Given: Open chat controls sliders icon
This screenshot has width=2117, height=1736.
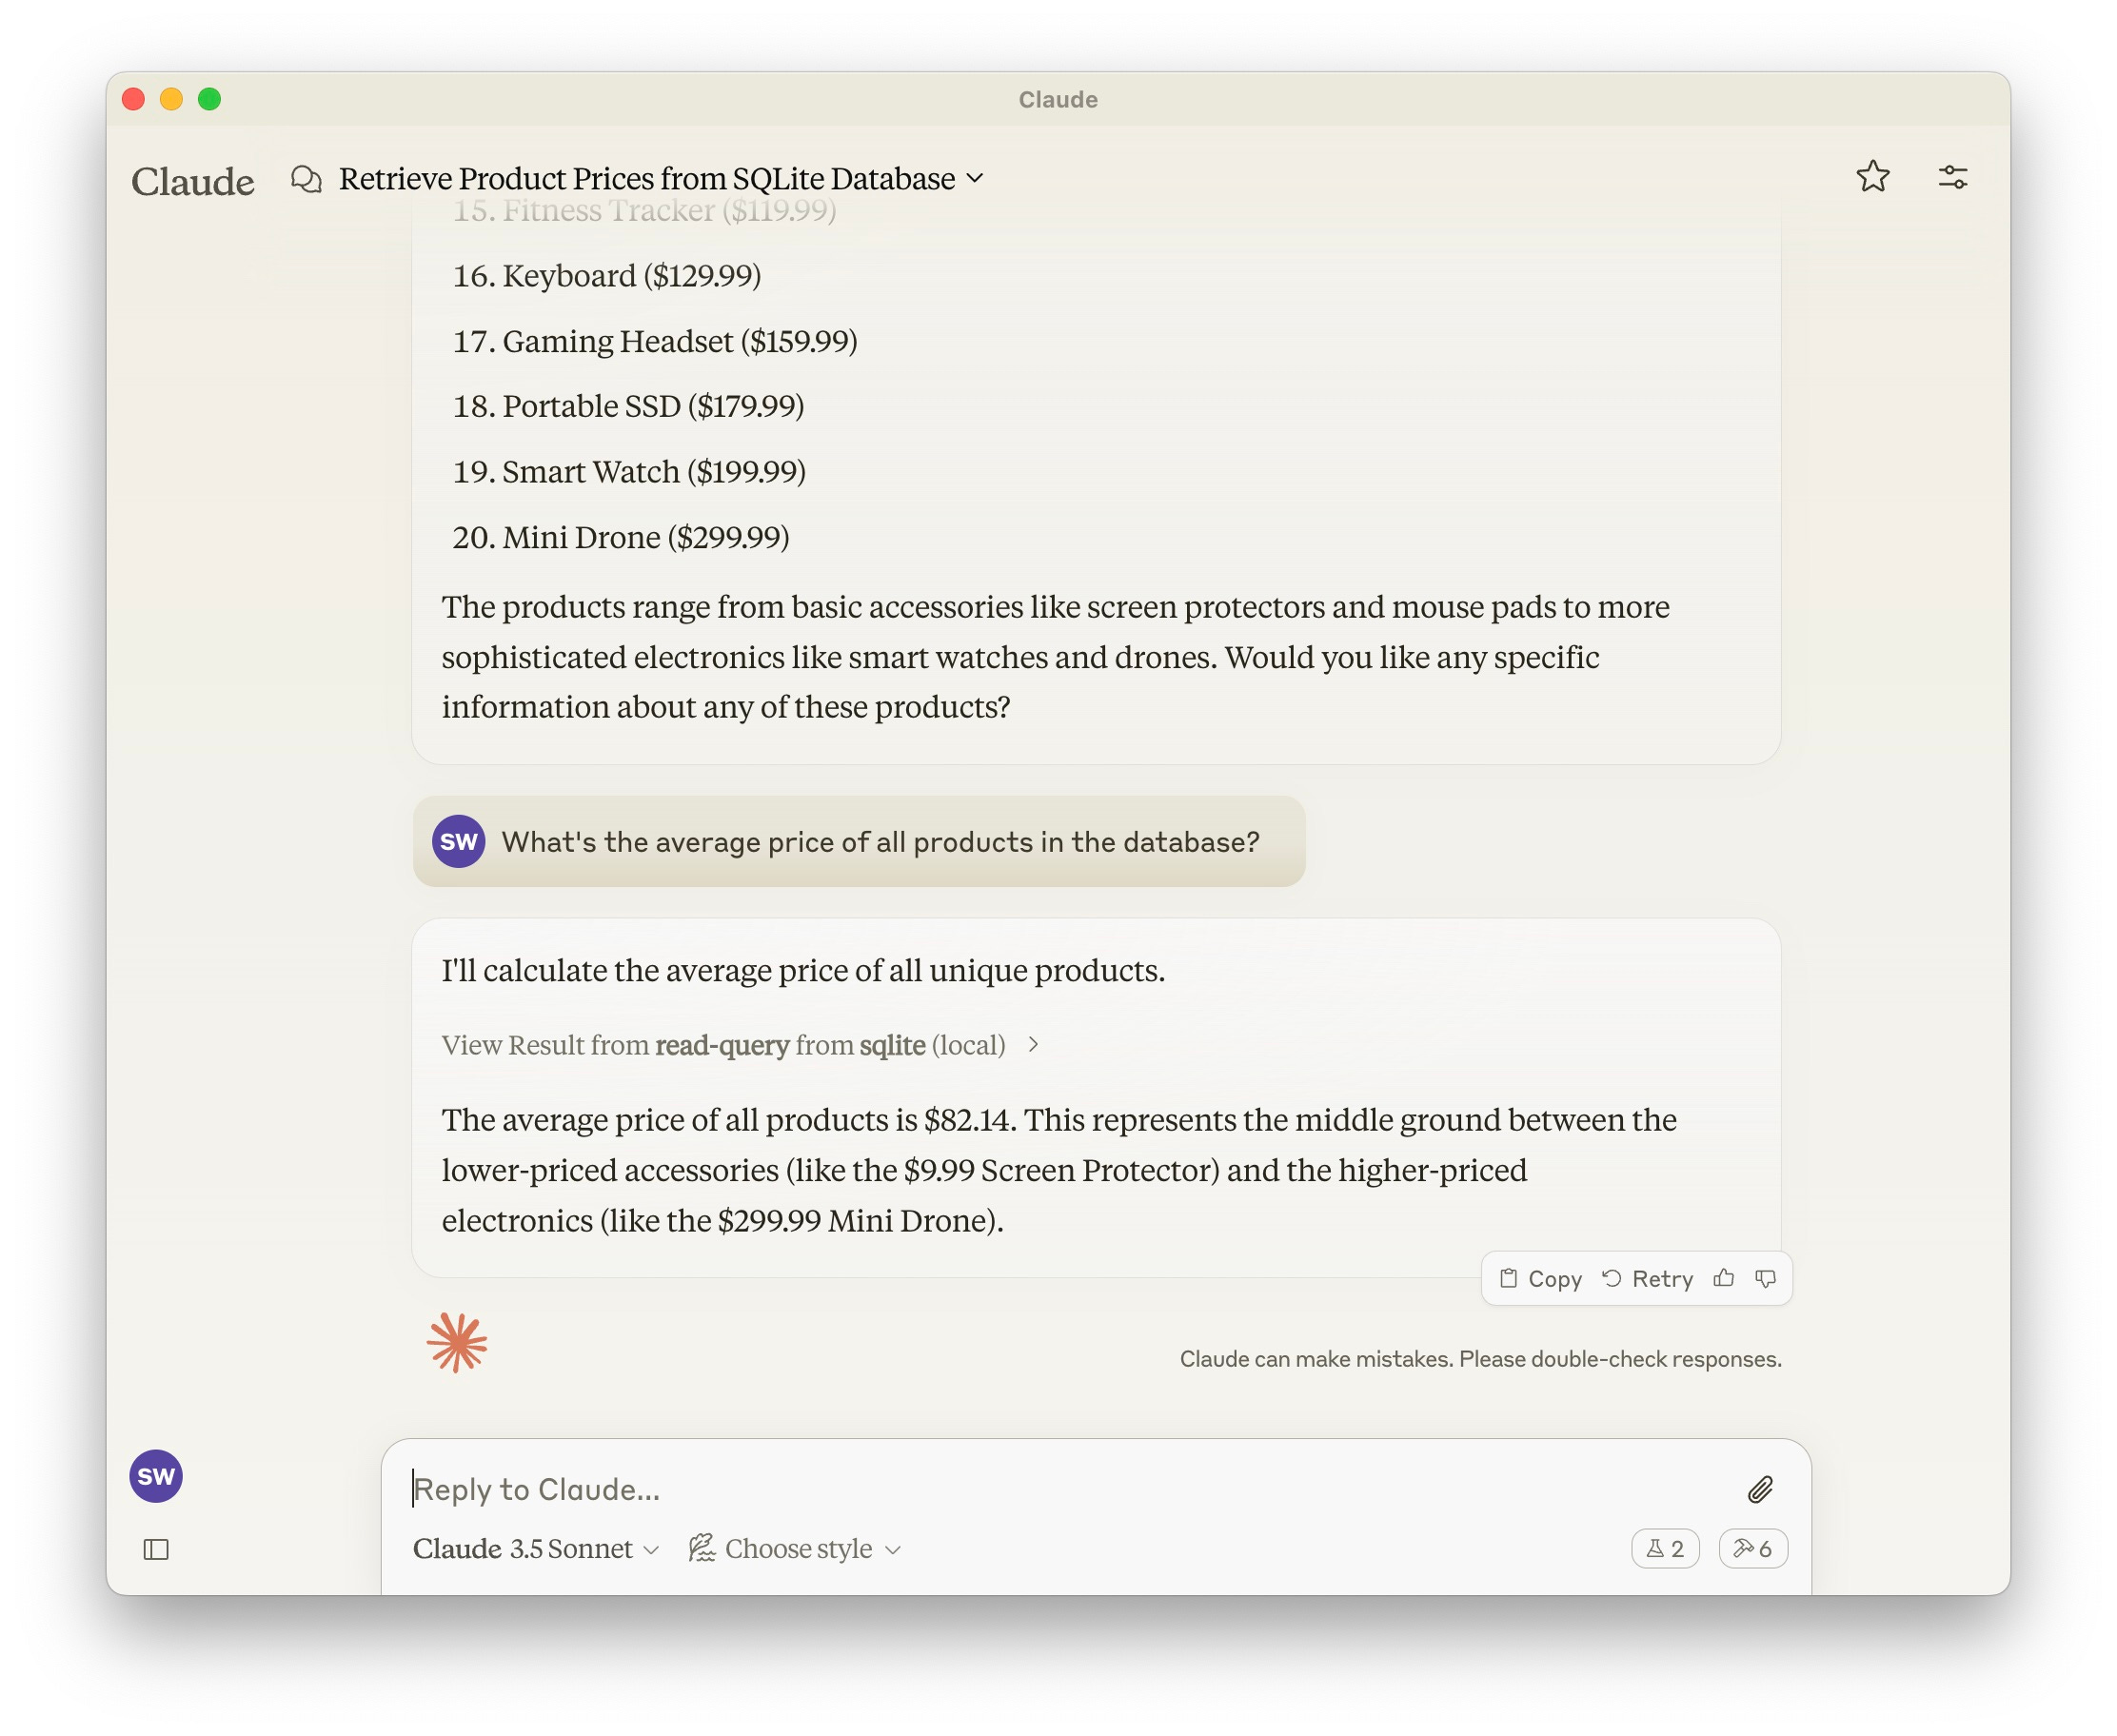Looking at the screenshot, I should (1952, 177).
